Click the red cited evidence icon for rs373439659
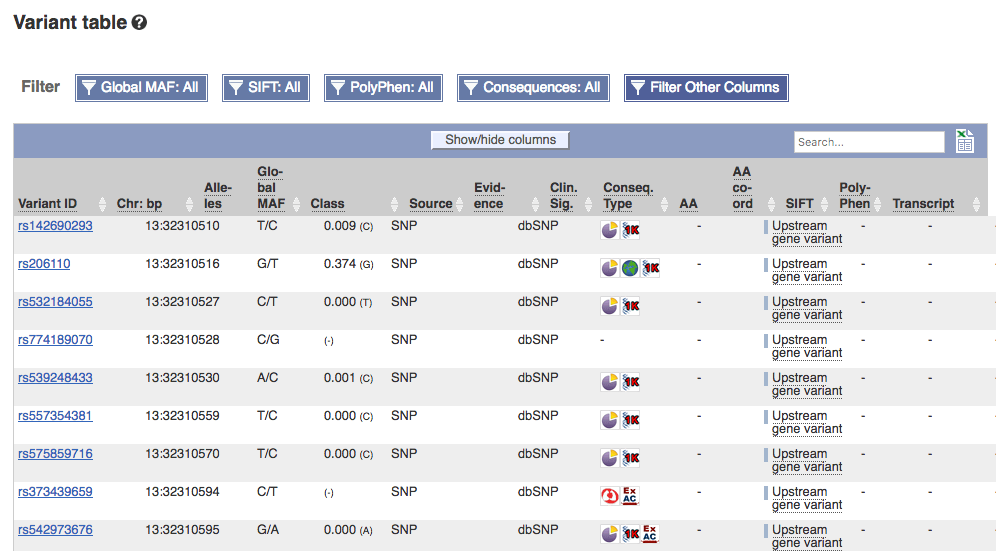 pos(610,496)
